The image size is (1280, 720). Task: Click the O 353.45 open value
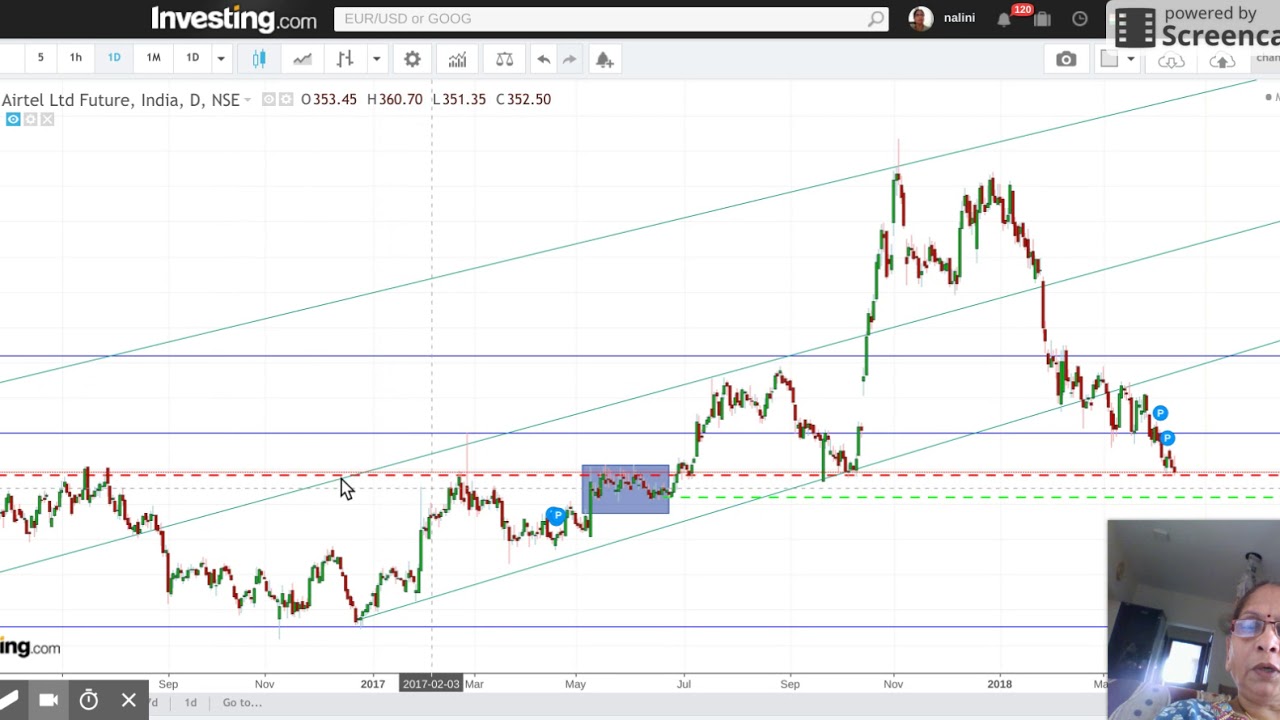pos(328,99)
